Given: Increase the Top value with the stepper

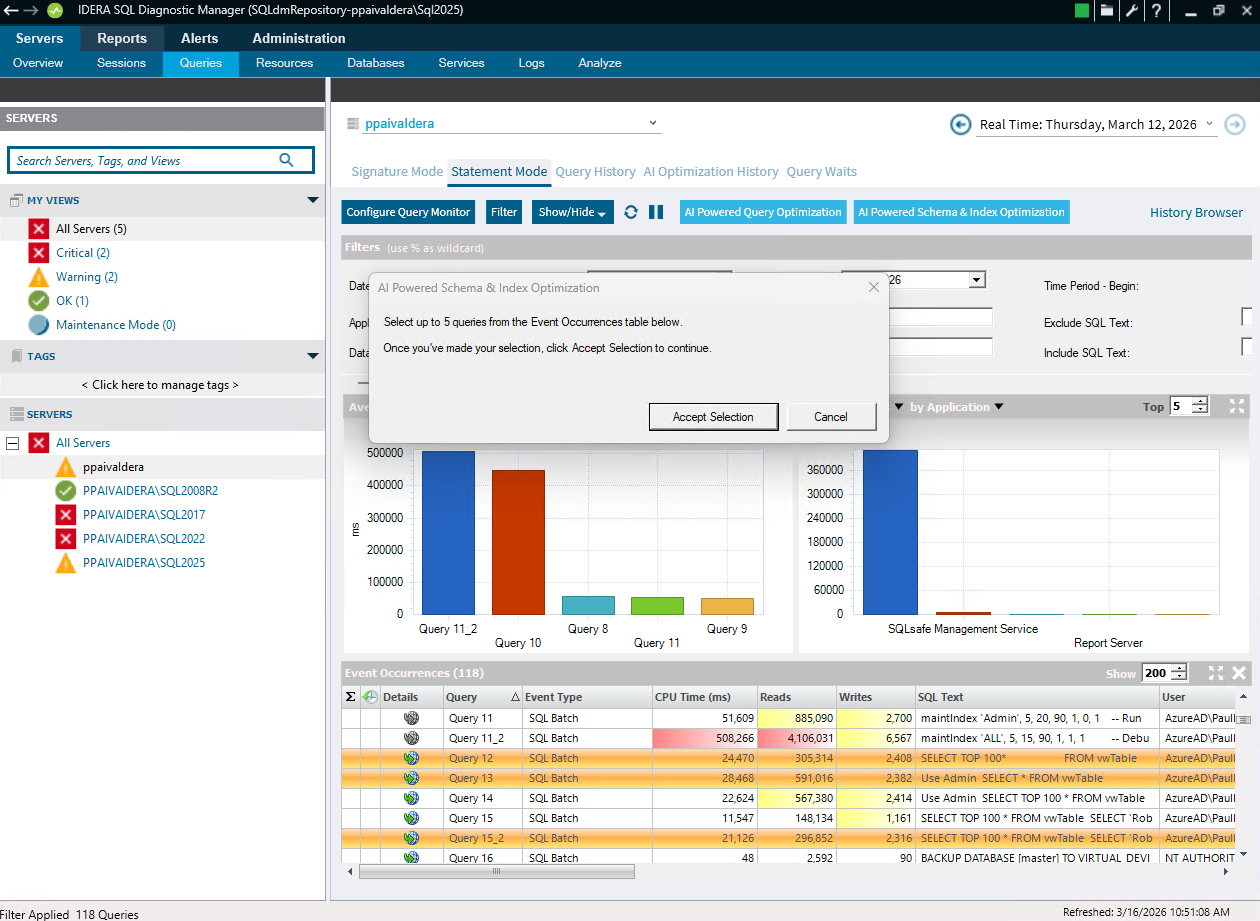Looking at the screenshot, I should (1201, 402).
